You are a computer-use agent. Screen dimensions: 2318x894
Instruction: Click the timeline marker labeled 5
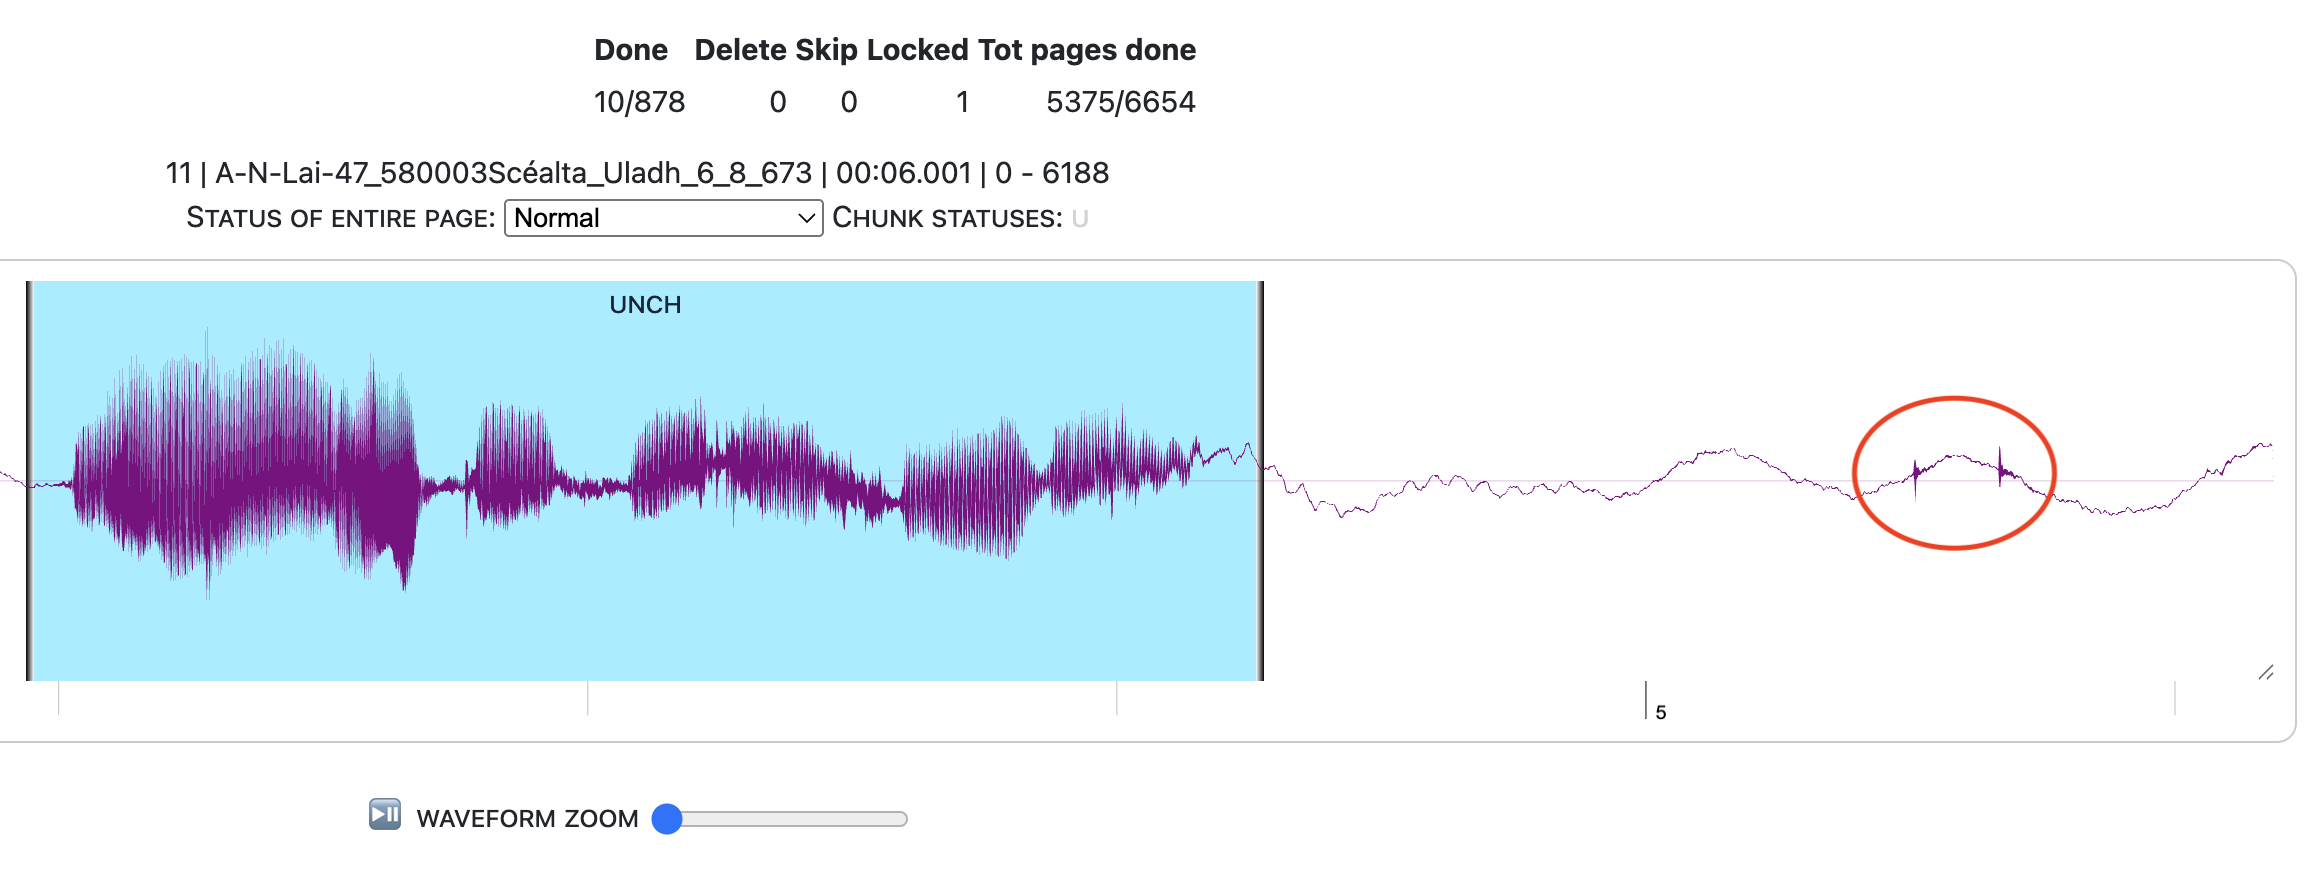(x=1660, y=712)
